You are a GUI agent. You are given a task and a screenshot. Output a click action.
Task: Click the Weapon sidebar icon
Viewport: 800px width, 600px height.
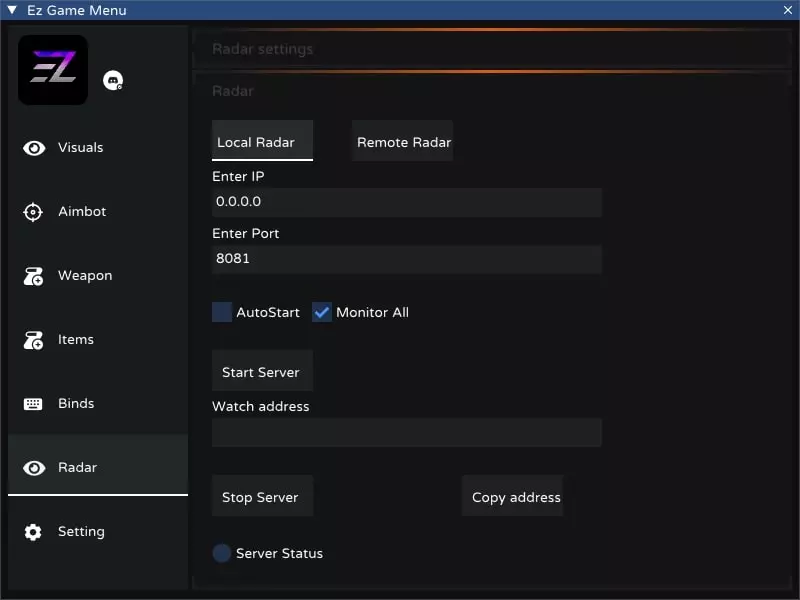[x=33, y=276]
